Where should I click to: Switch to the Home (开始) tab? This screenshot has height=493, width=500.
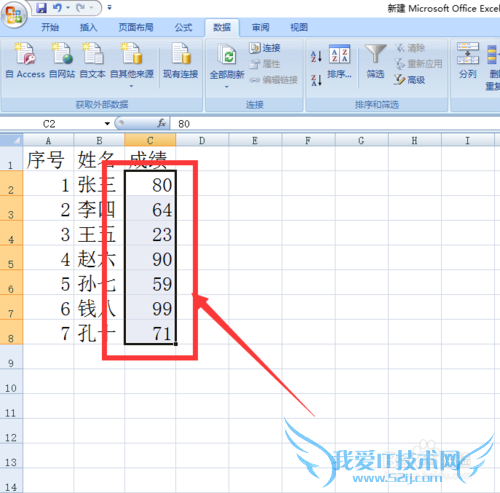pos(50,27)
